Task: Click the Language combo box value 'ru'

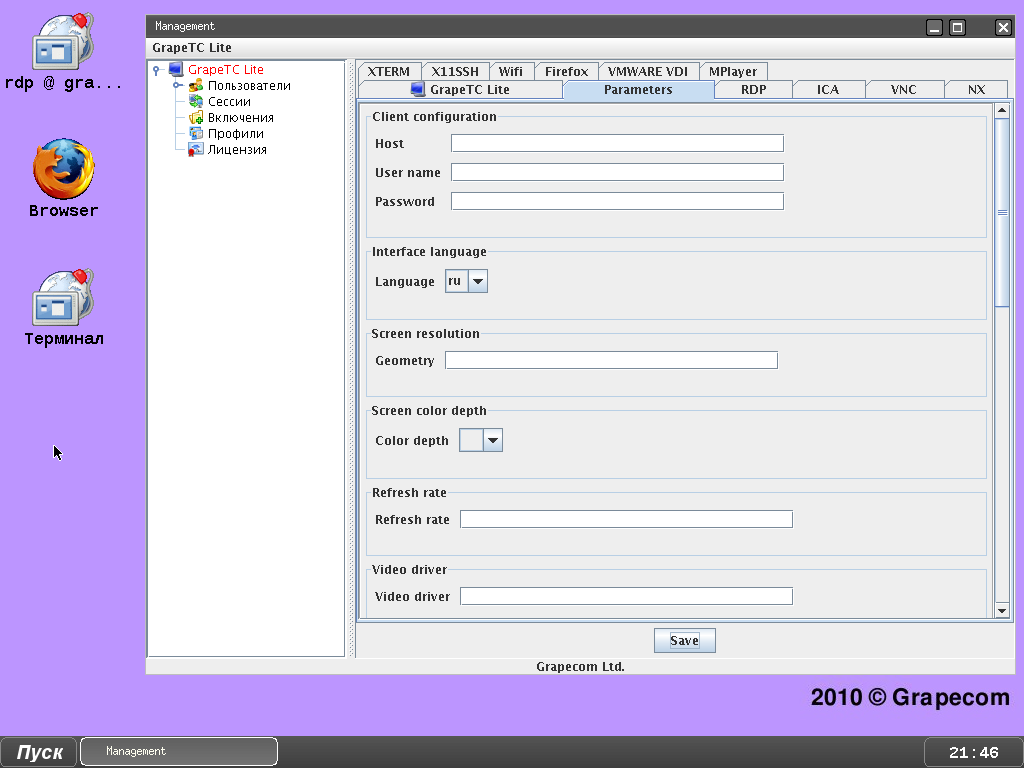Action: coord(456,281)
